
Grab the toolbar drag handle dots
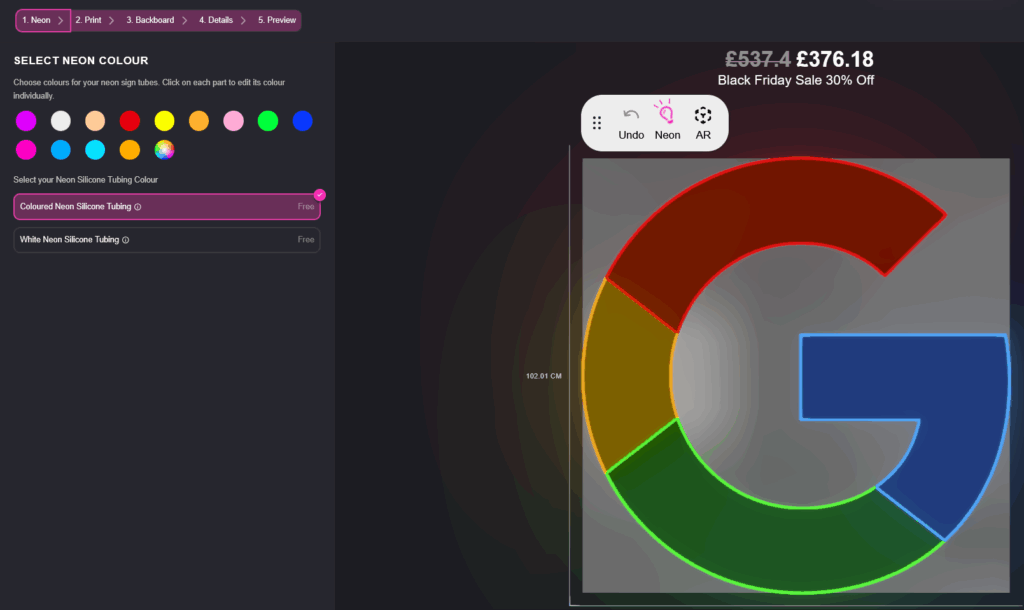(x=597, y=123)
